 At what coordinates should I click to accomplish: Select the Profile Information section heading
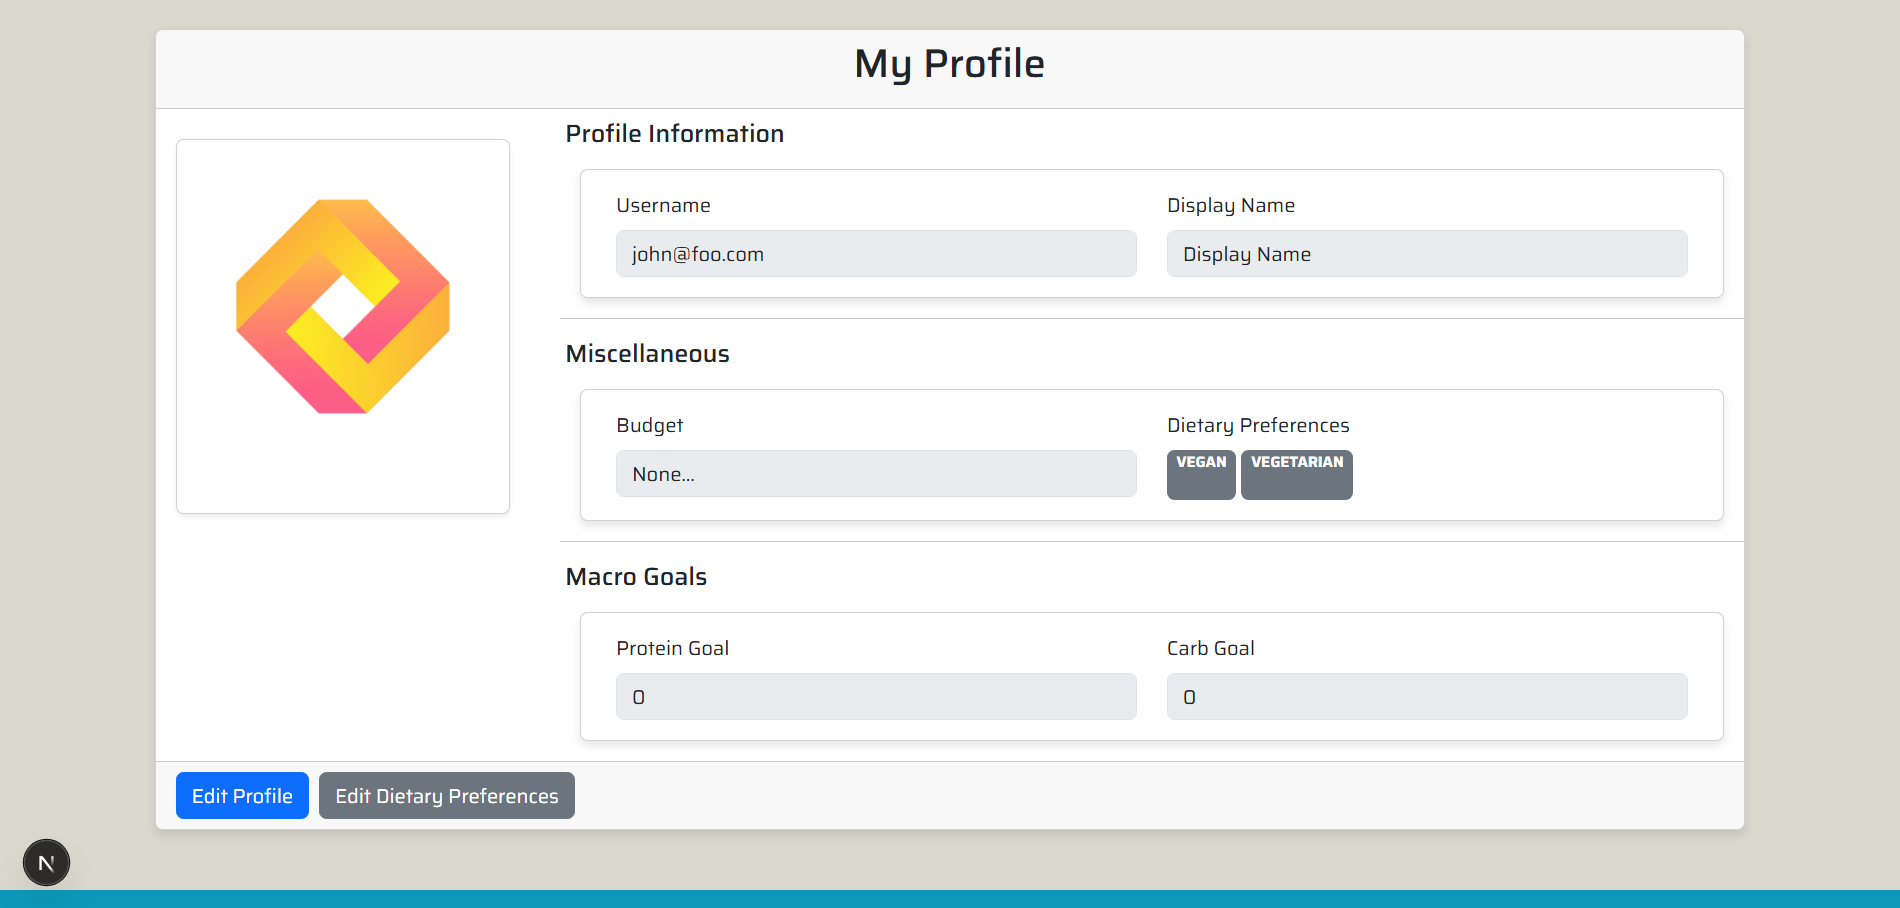[x=675, y=133]
